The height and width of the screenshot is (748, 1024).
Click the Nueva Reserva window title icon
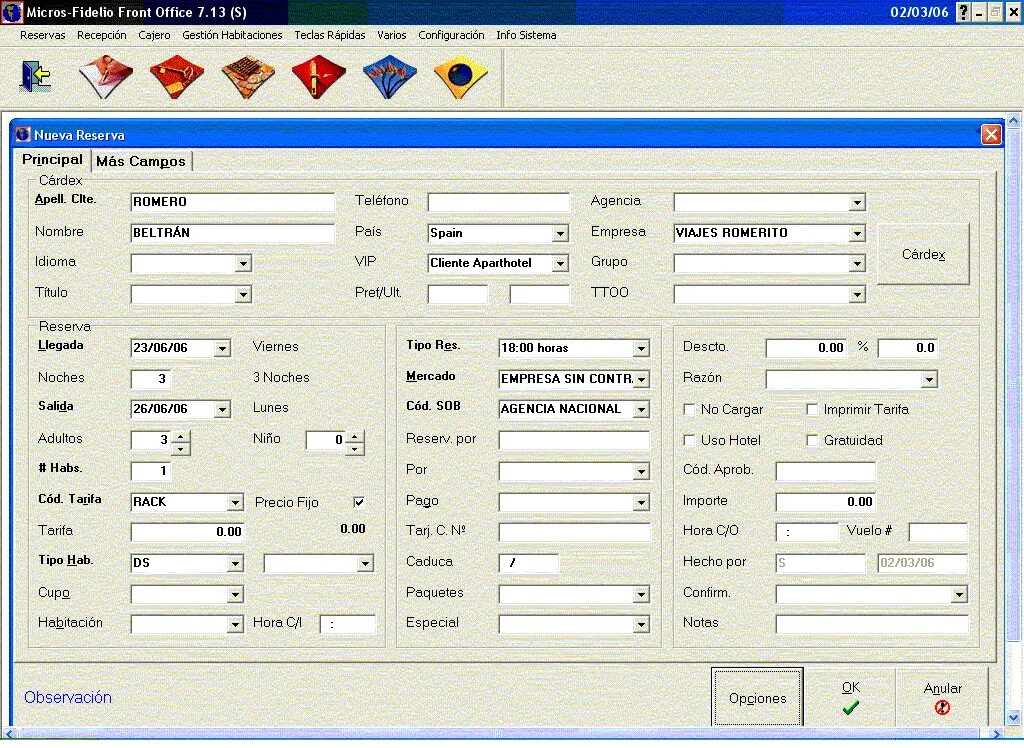pyautogui.click(x=23, y=135)
